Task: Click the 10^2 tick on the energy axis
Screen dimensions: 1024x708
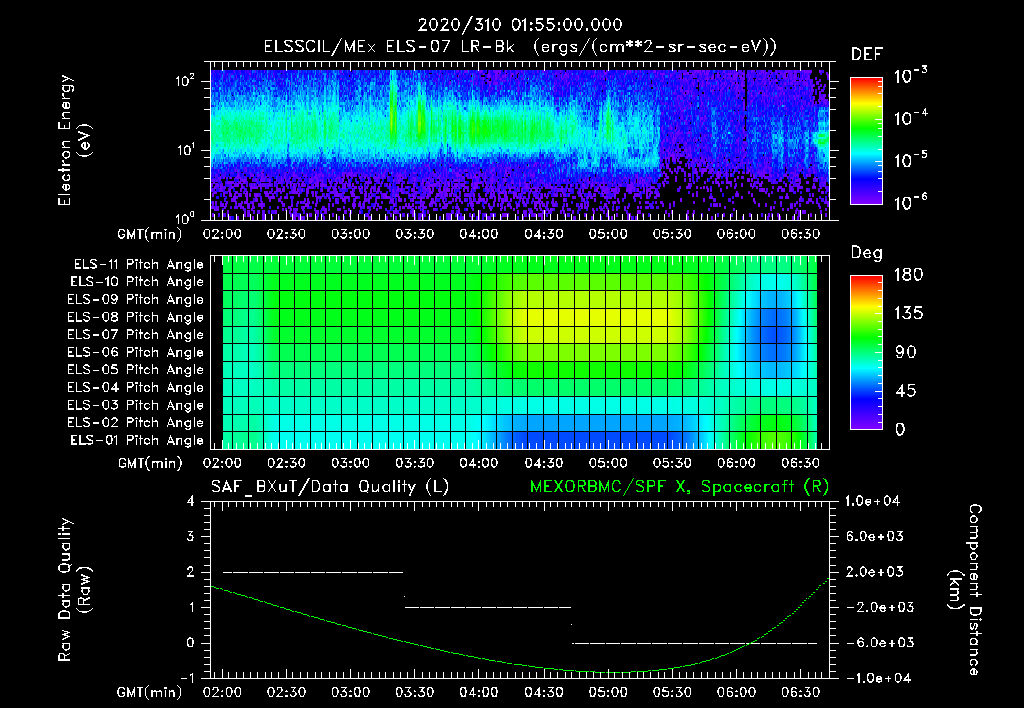Action: (x=185, y=81)
